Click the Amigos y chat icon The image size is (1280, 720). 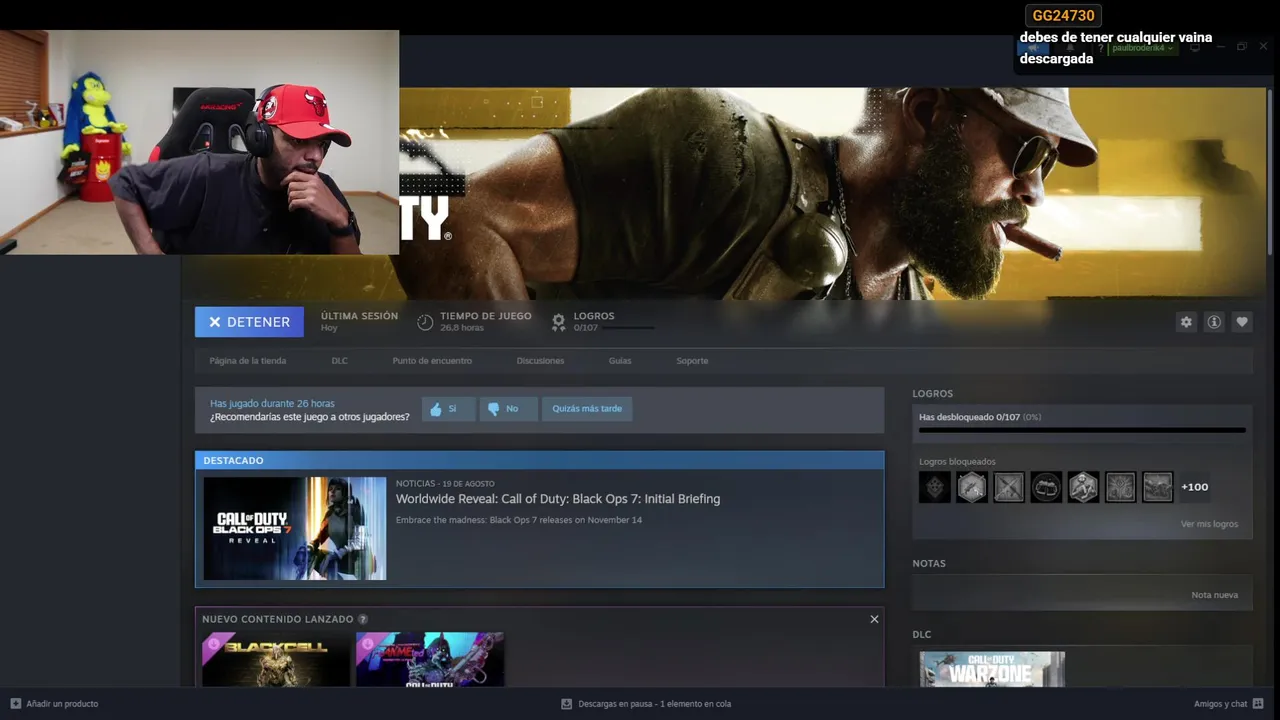pos(1258,704)
